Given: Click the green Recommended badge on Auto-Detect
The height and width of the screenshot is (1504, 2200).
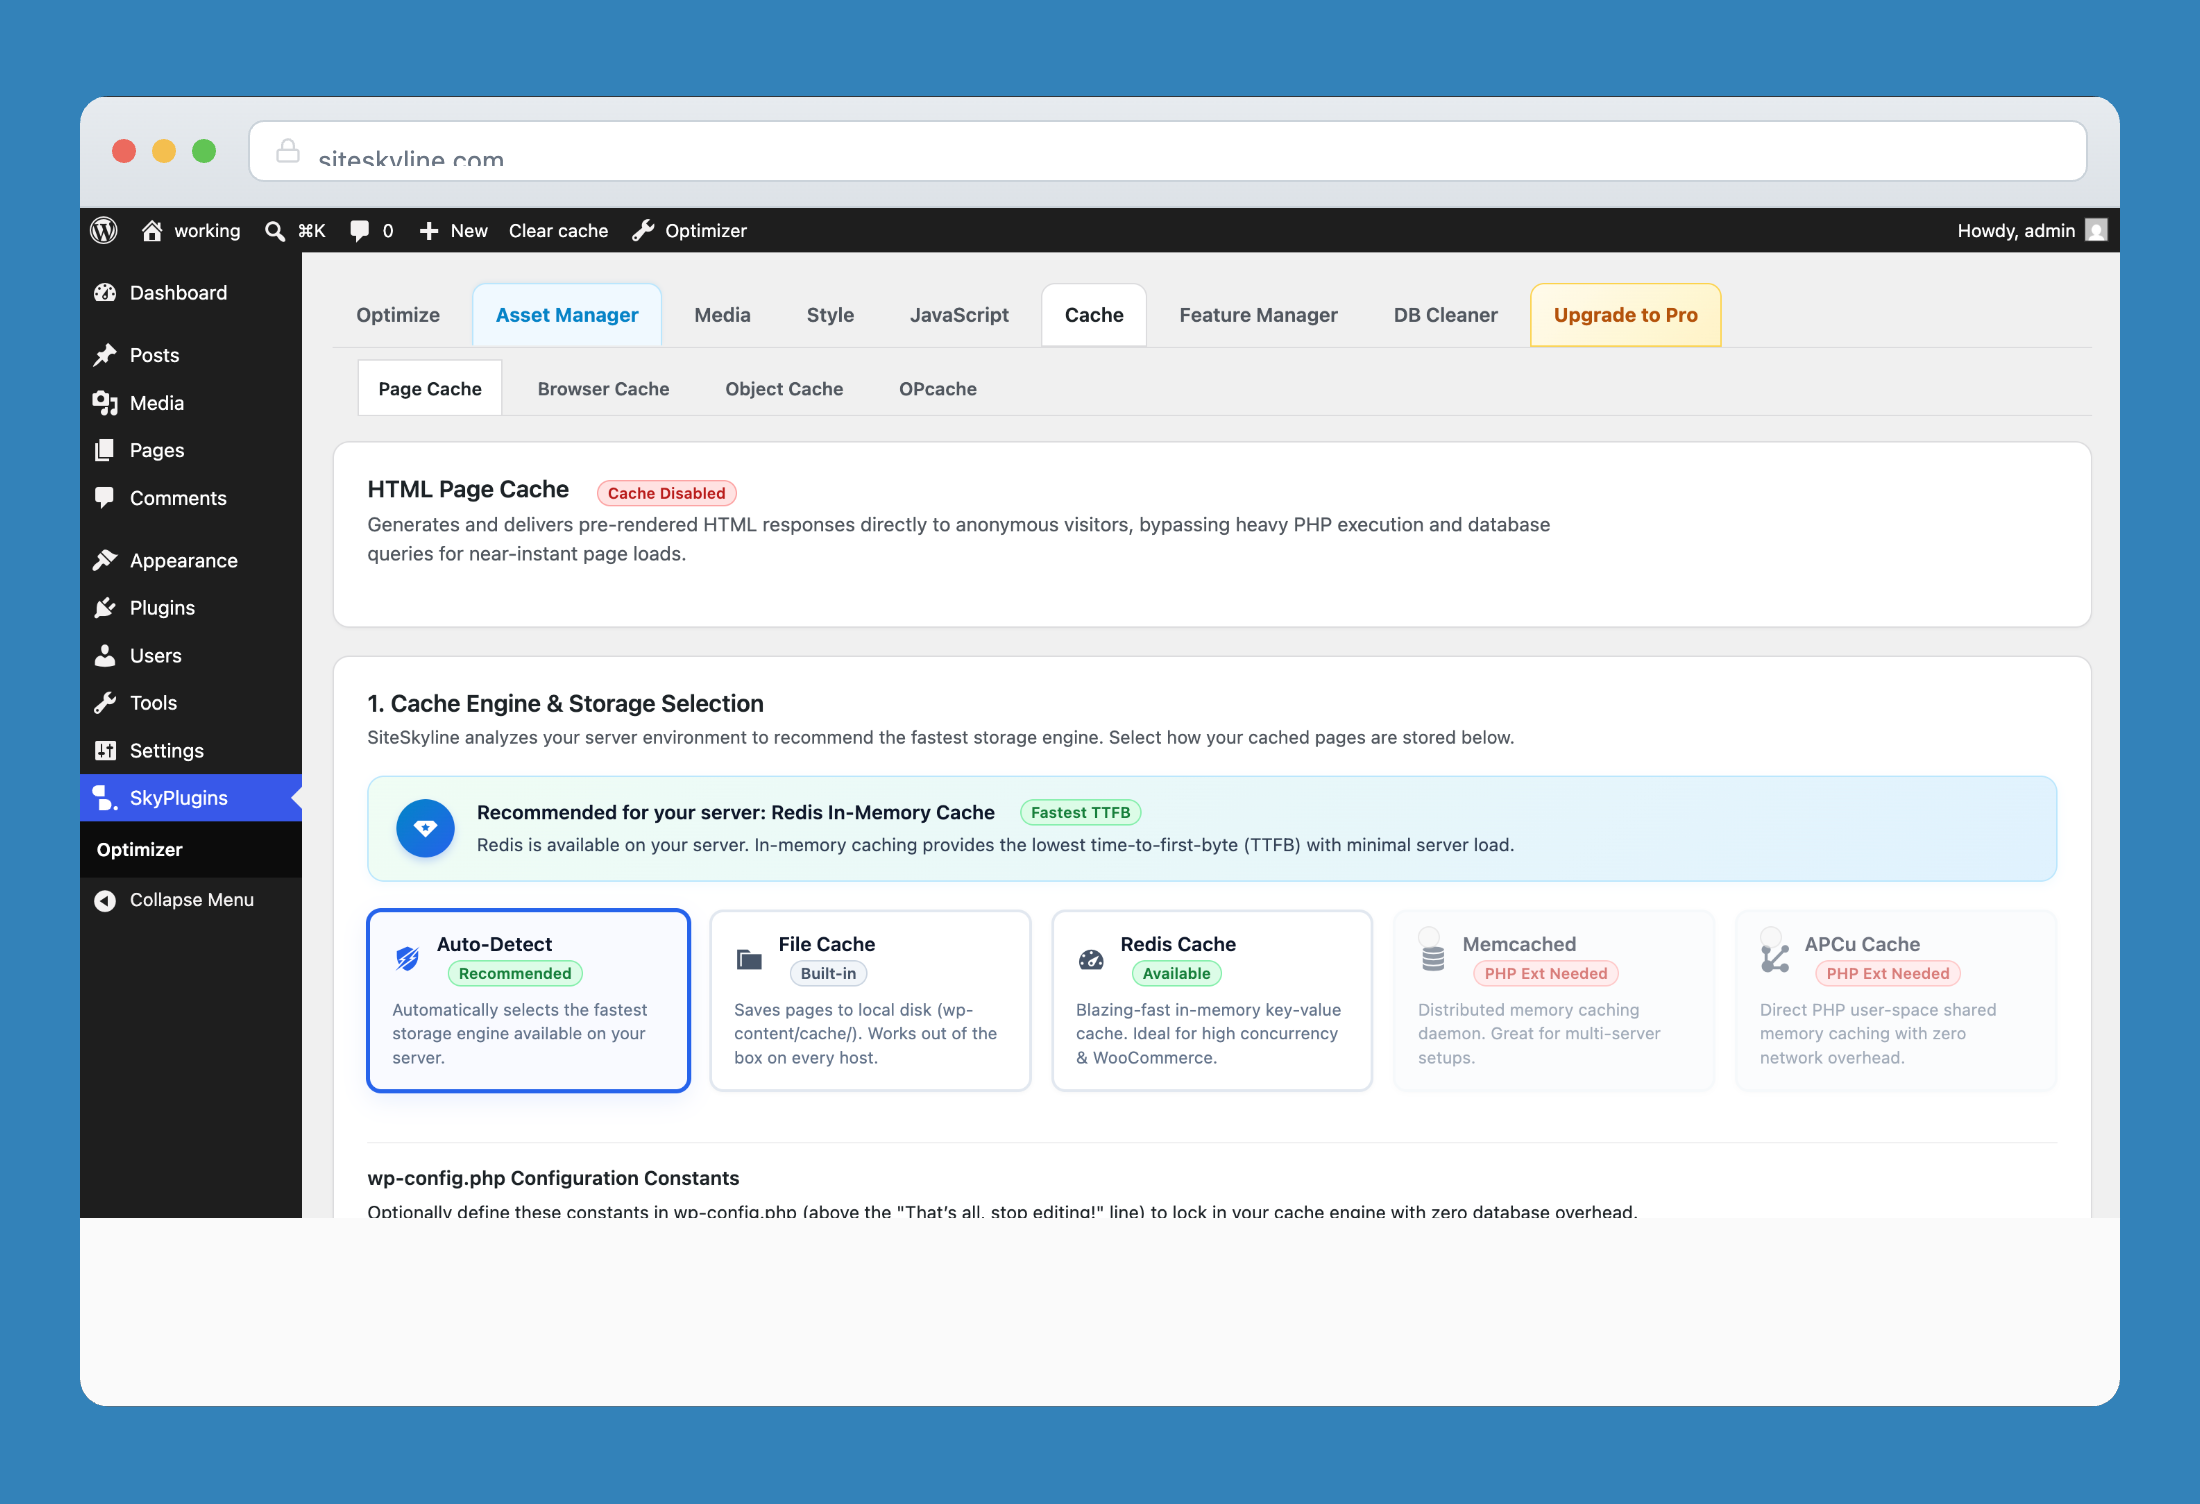Looking at the screenshot, I should coord(515,974).
